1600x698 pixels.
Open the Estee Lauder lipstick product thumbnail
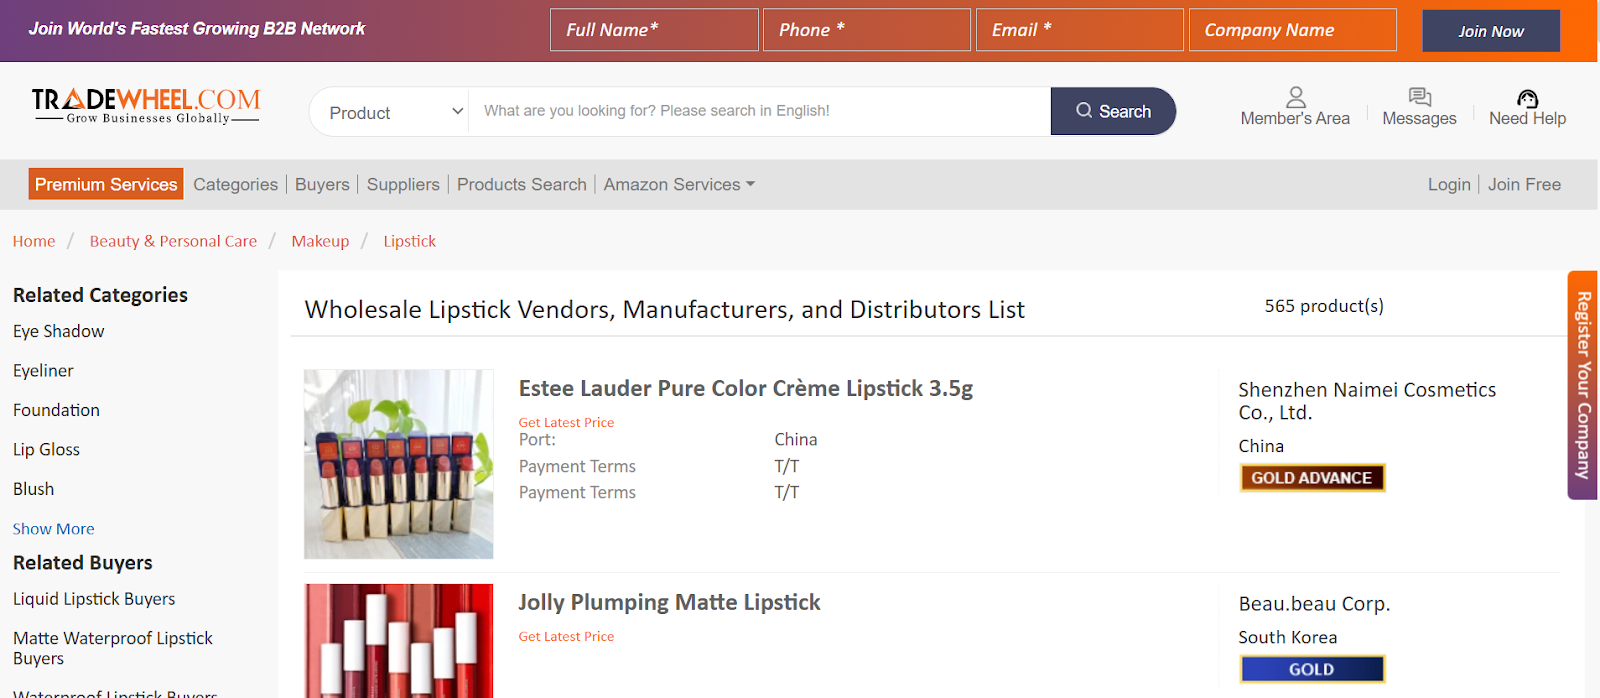399,464
